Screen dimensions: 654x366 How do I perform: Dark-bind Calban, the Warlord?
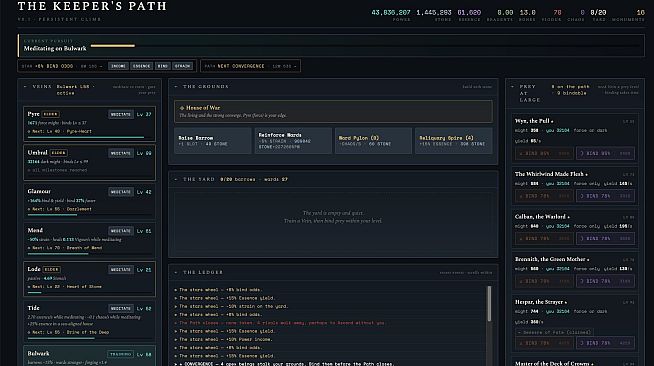606,238
